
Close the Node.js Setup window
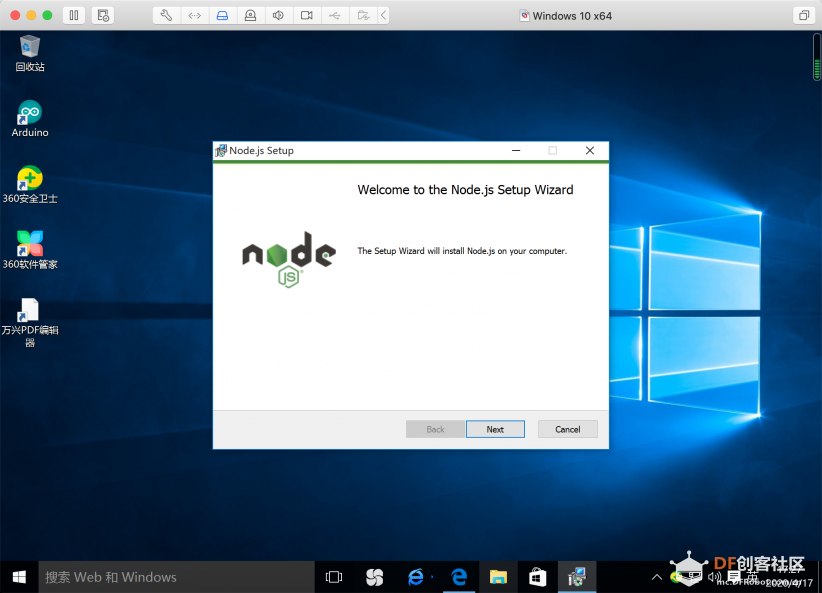pos(590,150)
